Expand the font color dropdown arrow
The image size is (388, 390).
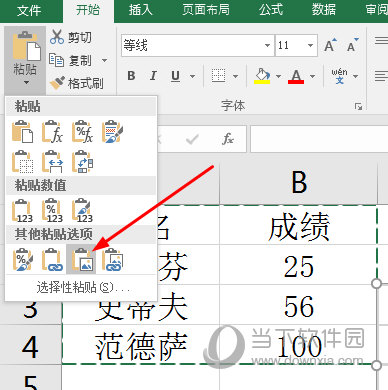pyautogui.click(x=312, y=77)
